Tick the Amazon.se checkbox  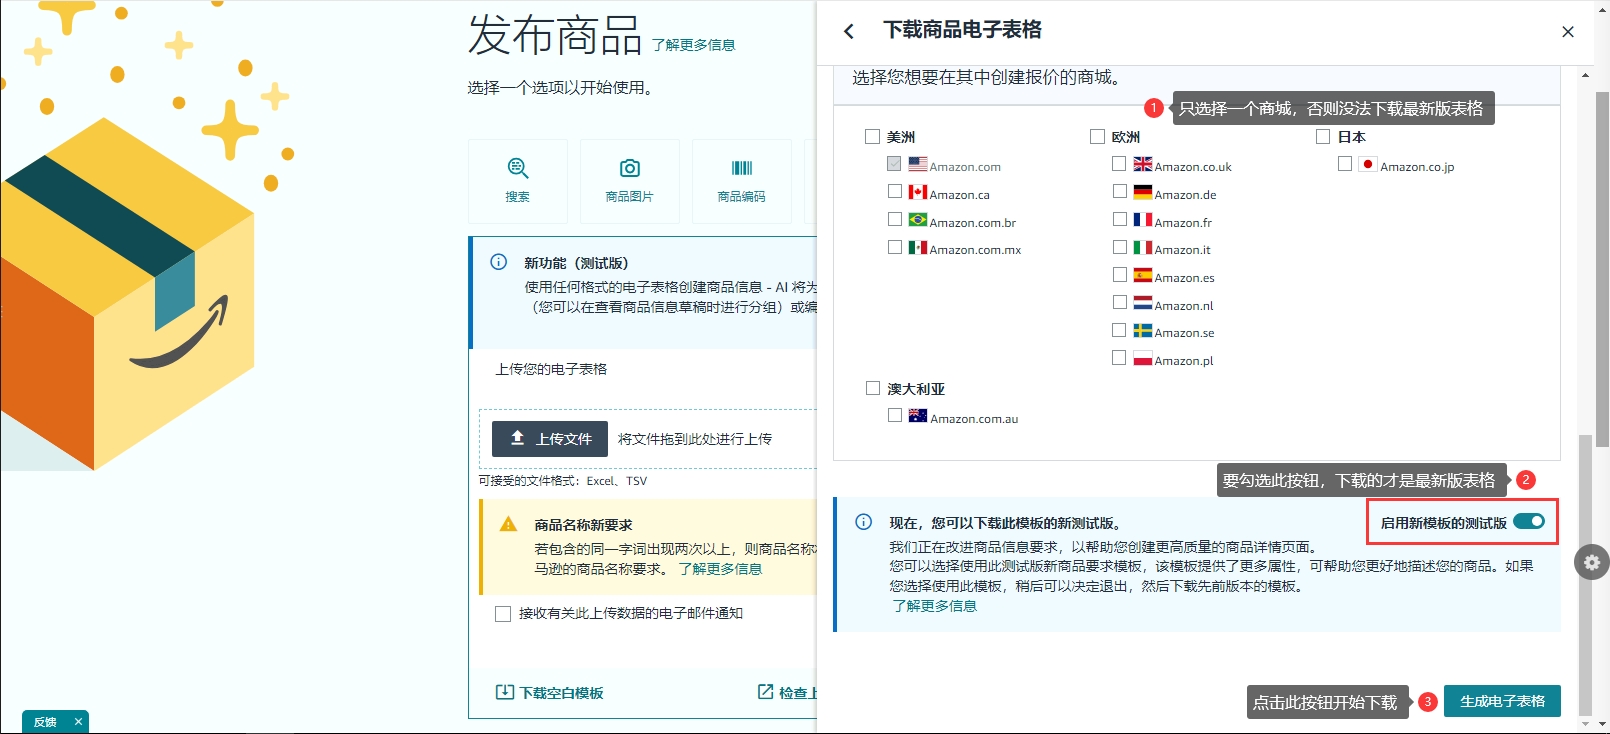pos(1120,330)
